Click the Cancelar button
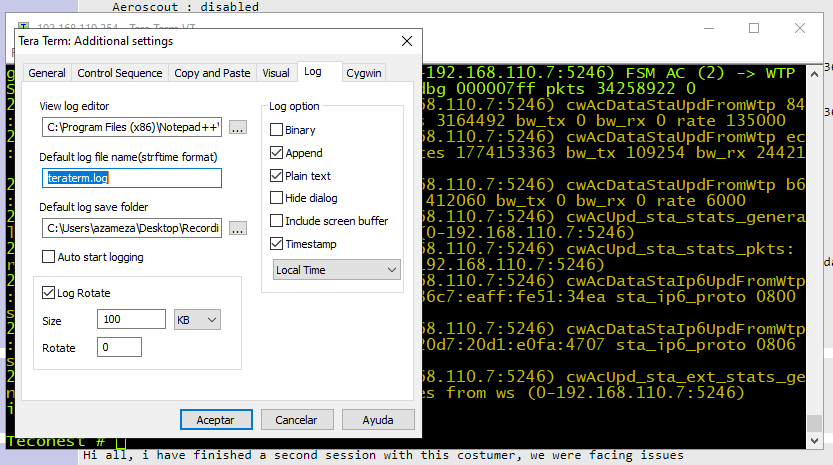Viewport: 833px width, 465px height. coord(296,420)
